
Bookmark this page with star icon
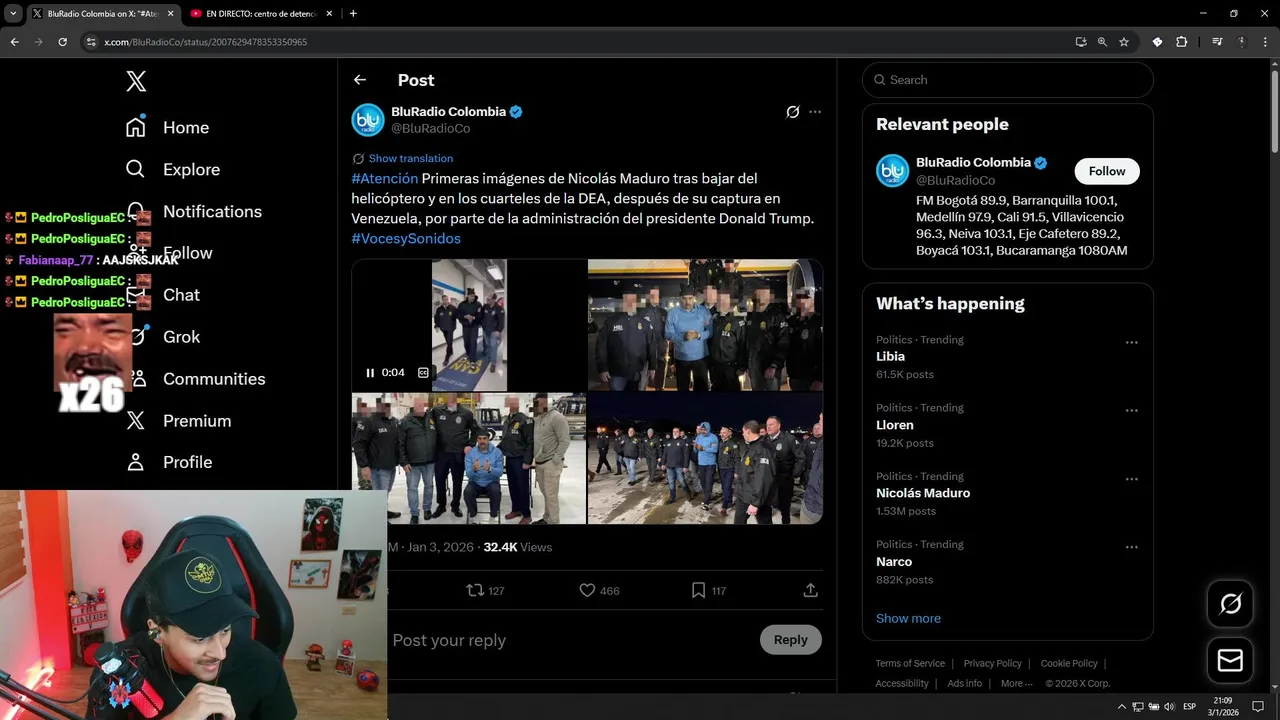coord(1124,42)
